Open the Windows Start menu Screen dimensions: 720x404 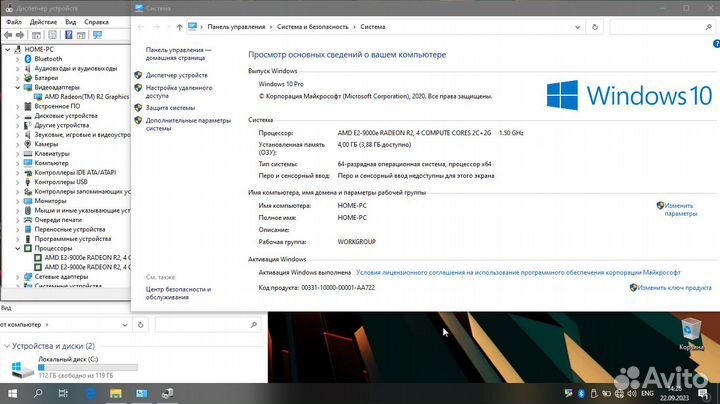[x=12, y=393]
